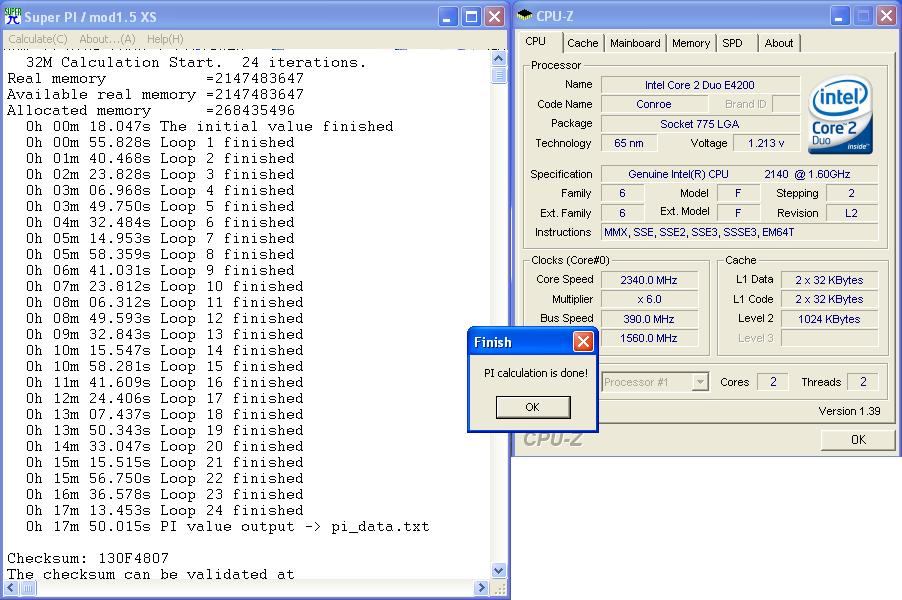
Task: Click the Intel Core 2 Duo logo
Action: pos(840,115)
